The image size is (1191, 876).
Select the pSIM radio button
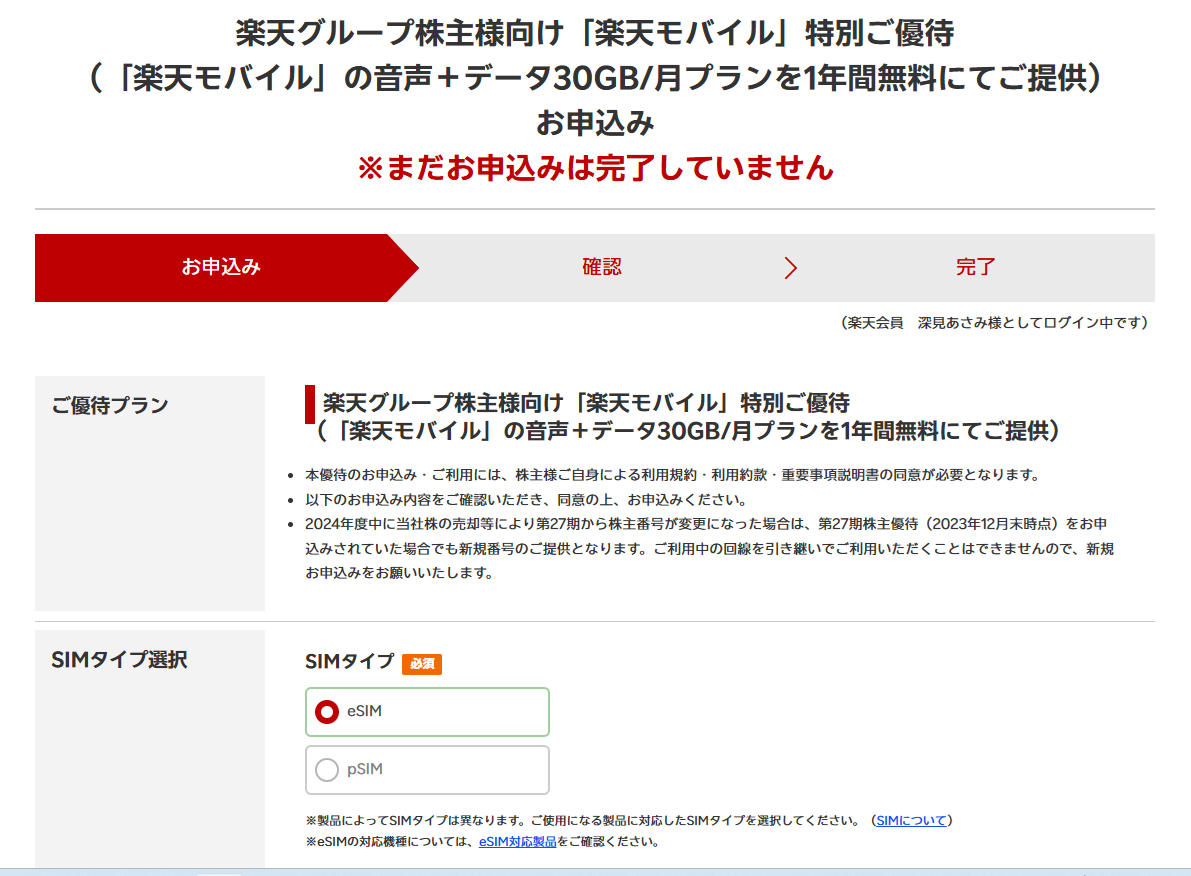pos(327,770)
